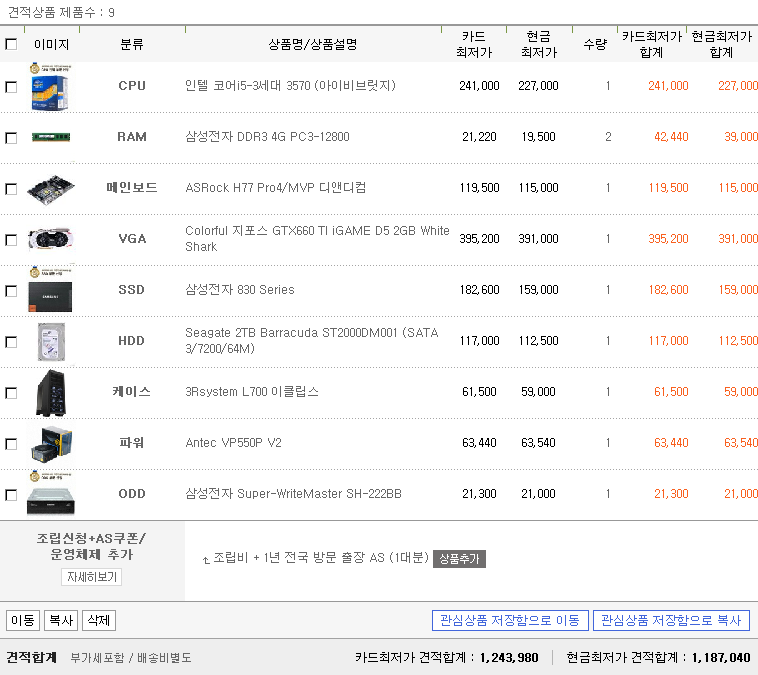Screen dimensions: 758x675
Task: Check the select-all checkbox in header
Action: pos(11,44)
